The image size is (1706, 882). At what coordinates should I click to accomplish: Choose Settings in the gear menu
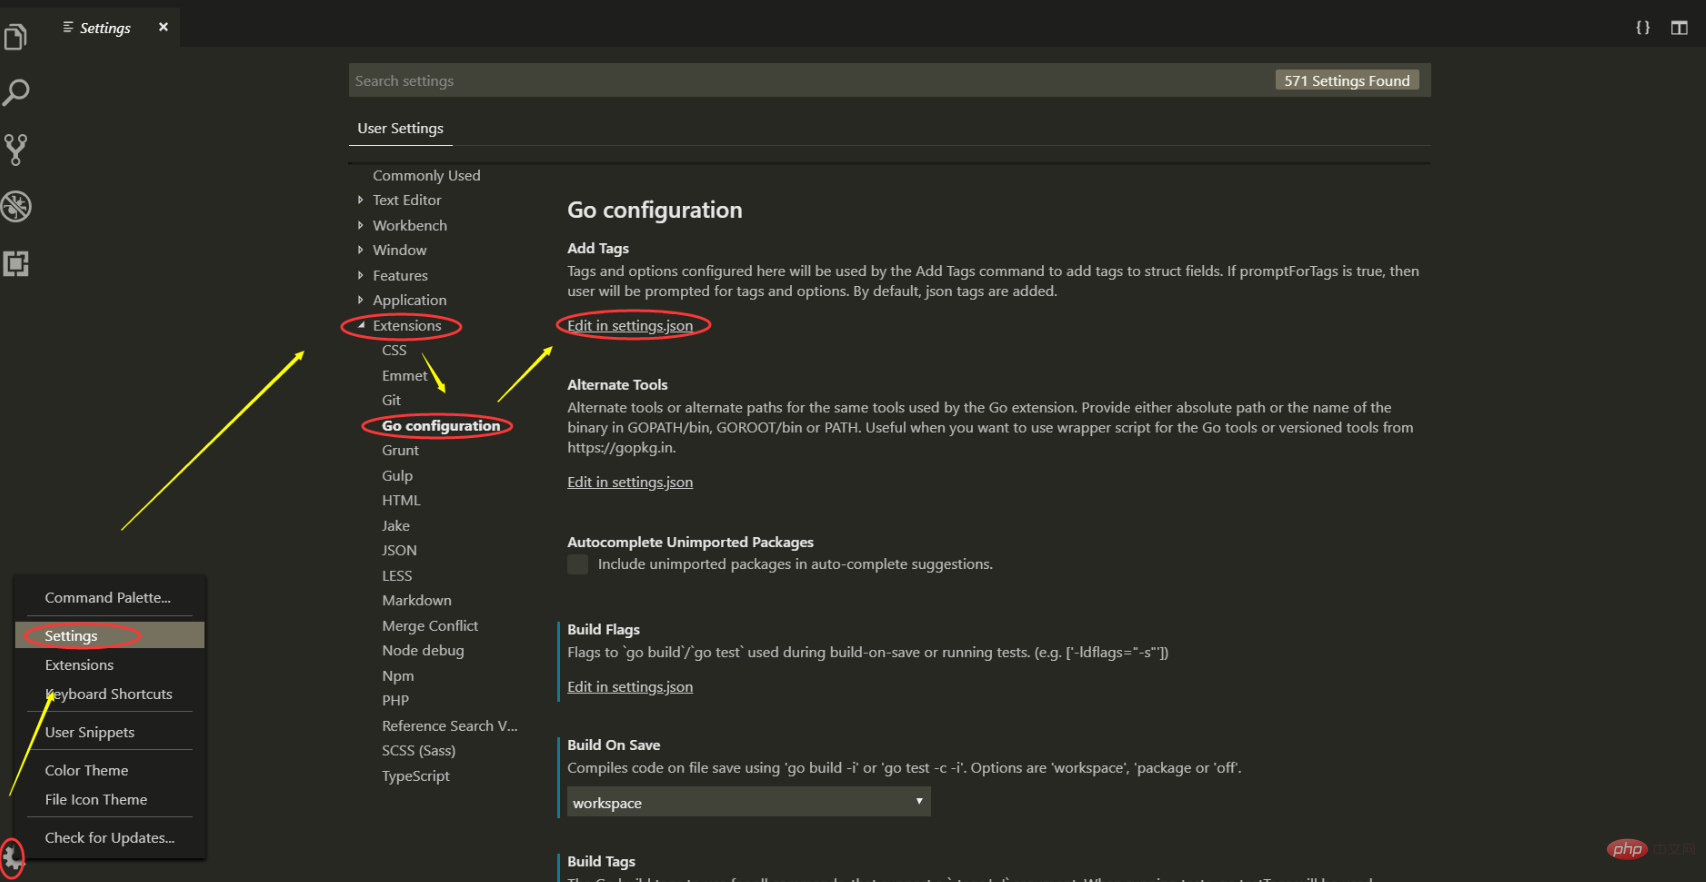[109, 635]
